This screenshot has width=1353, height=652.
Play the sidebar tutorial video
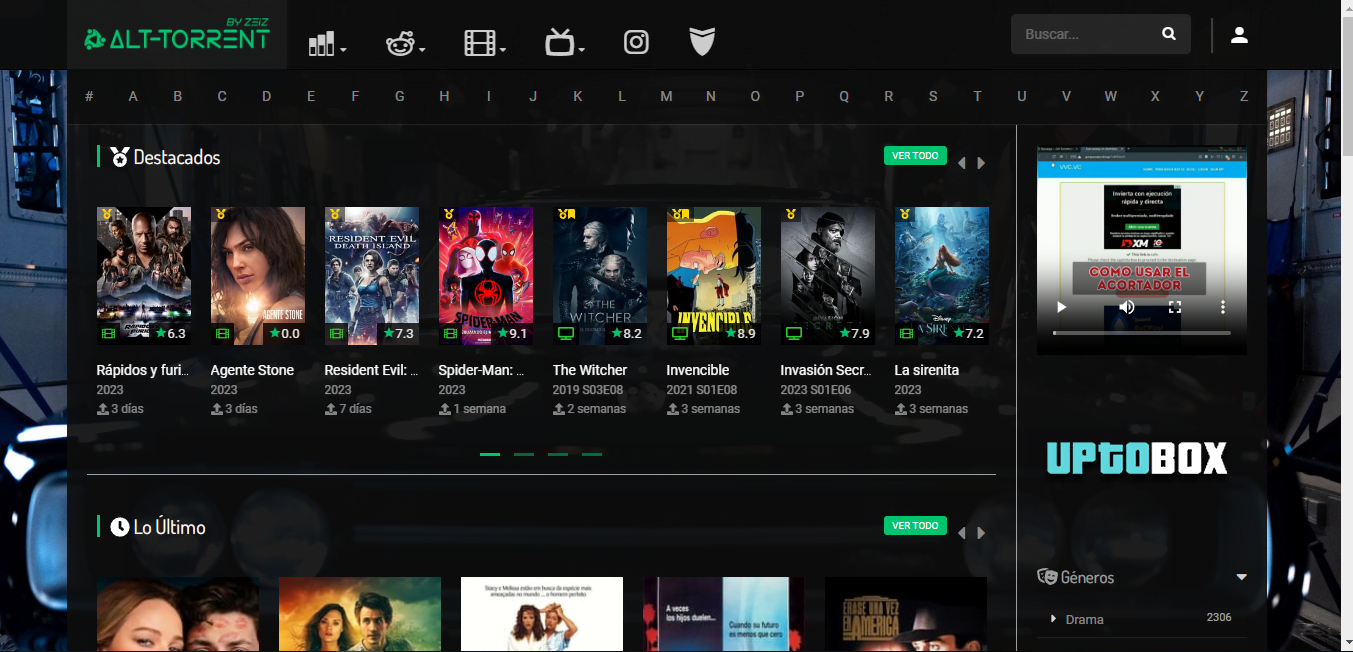[1062, 307]
